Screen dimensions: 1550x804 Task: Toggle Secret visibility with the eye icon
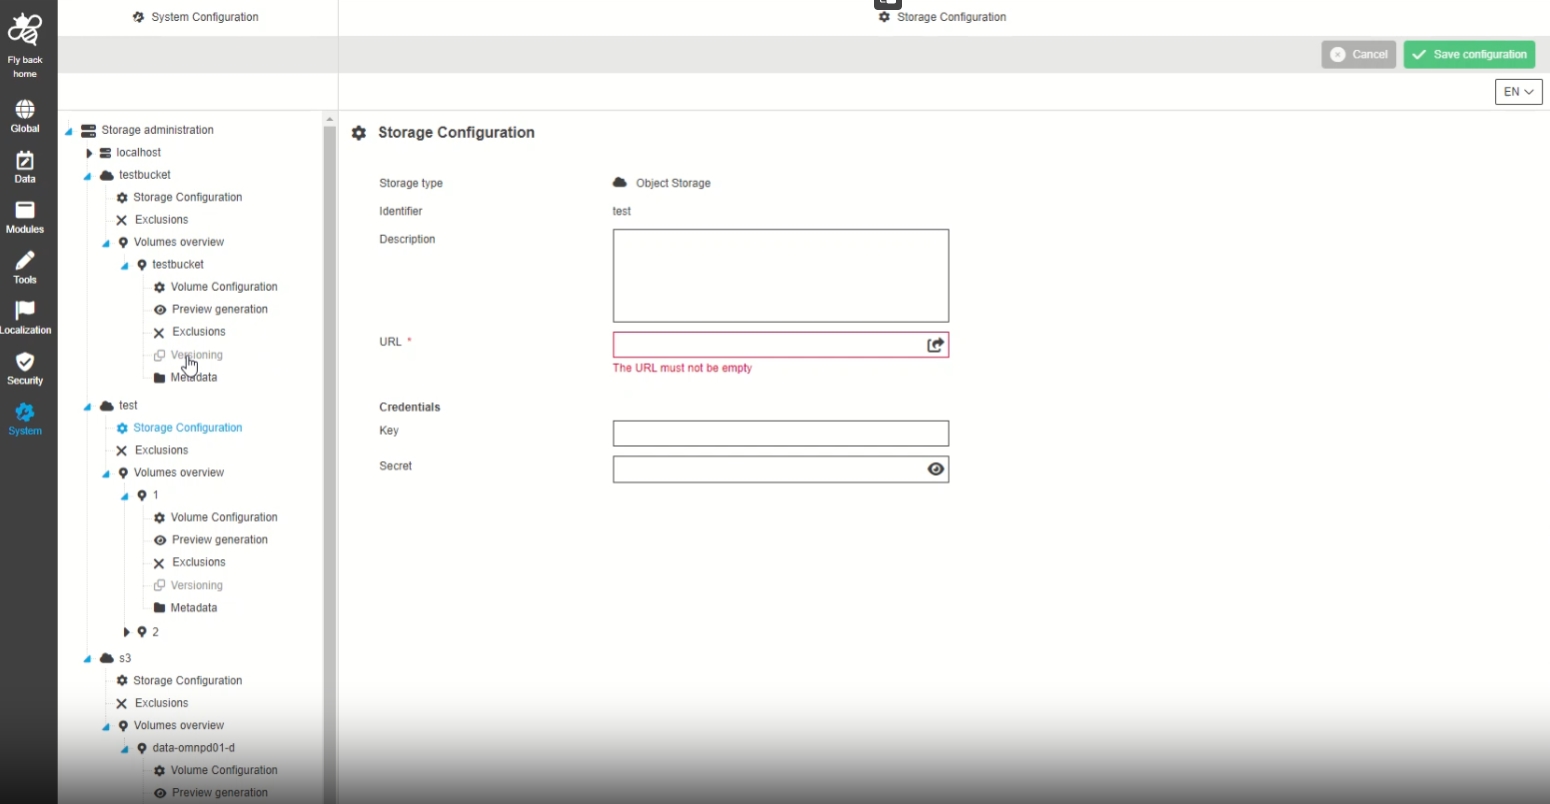pyautogui.click(x=935, y=469)
